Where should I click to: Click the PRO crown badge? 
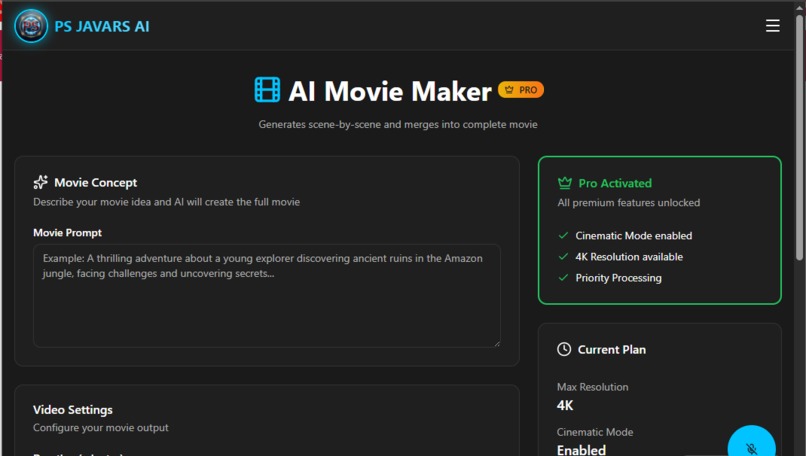point(521,90)
